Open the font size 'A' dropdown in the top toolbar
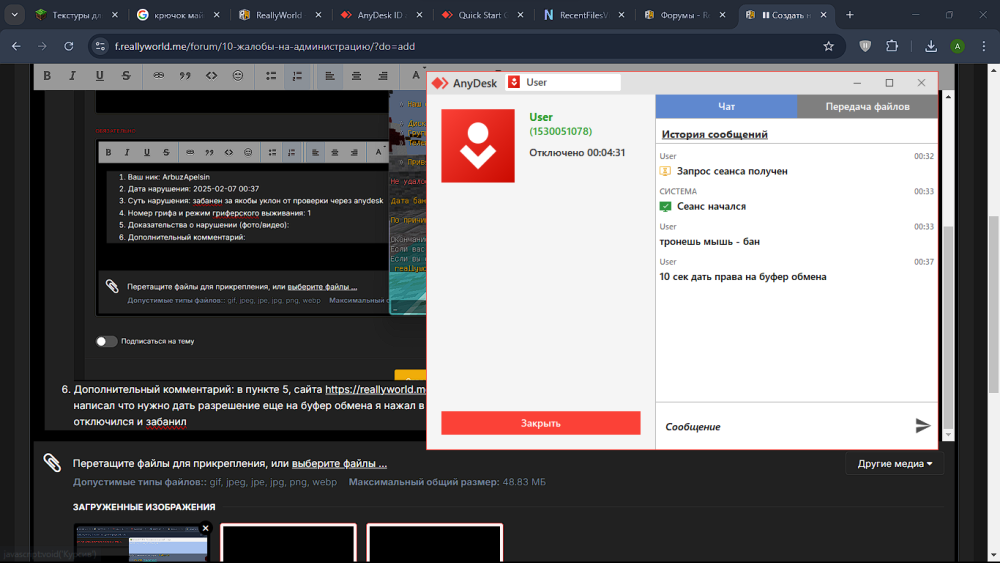1000x563 pixels. click(x=416, y=76)
